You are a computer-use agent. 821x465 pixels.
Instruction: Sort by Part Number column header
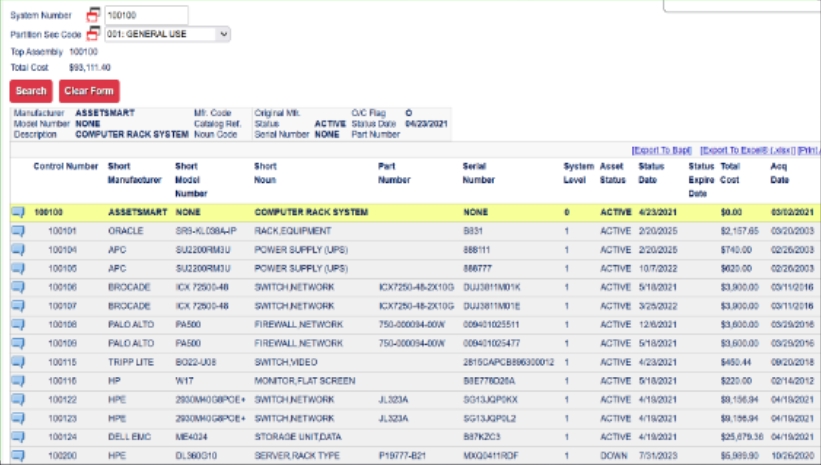click(394, 173)
